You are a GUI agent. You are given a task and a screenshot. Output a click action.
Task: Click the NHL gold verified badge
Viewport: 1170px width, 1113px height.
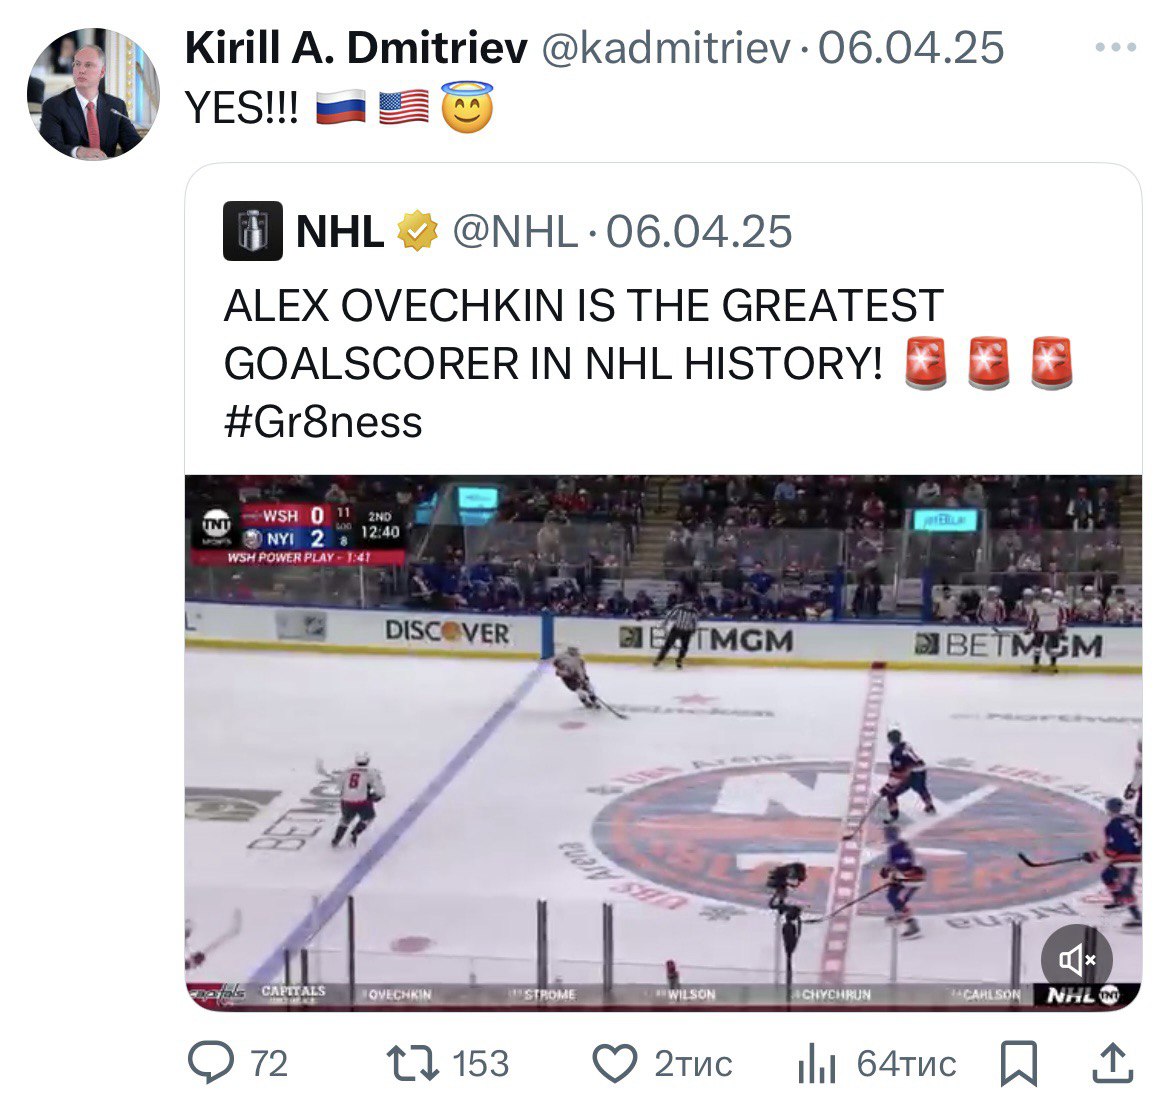[417, 231]
